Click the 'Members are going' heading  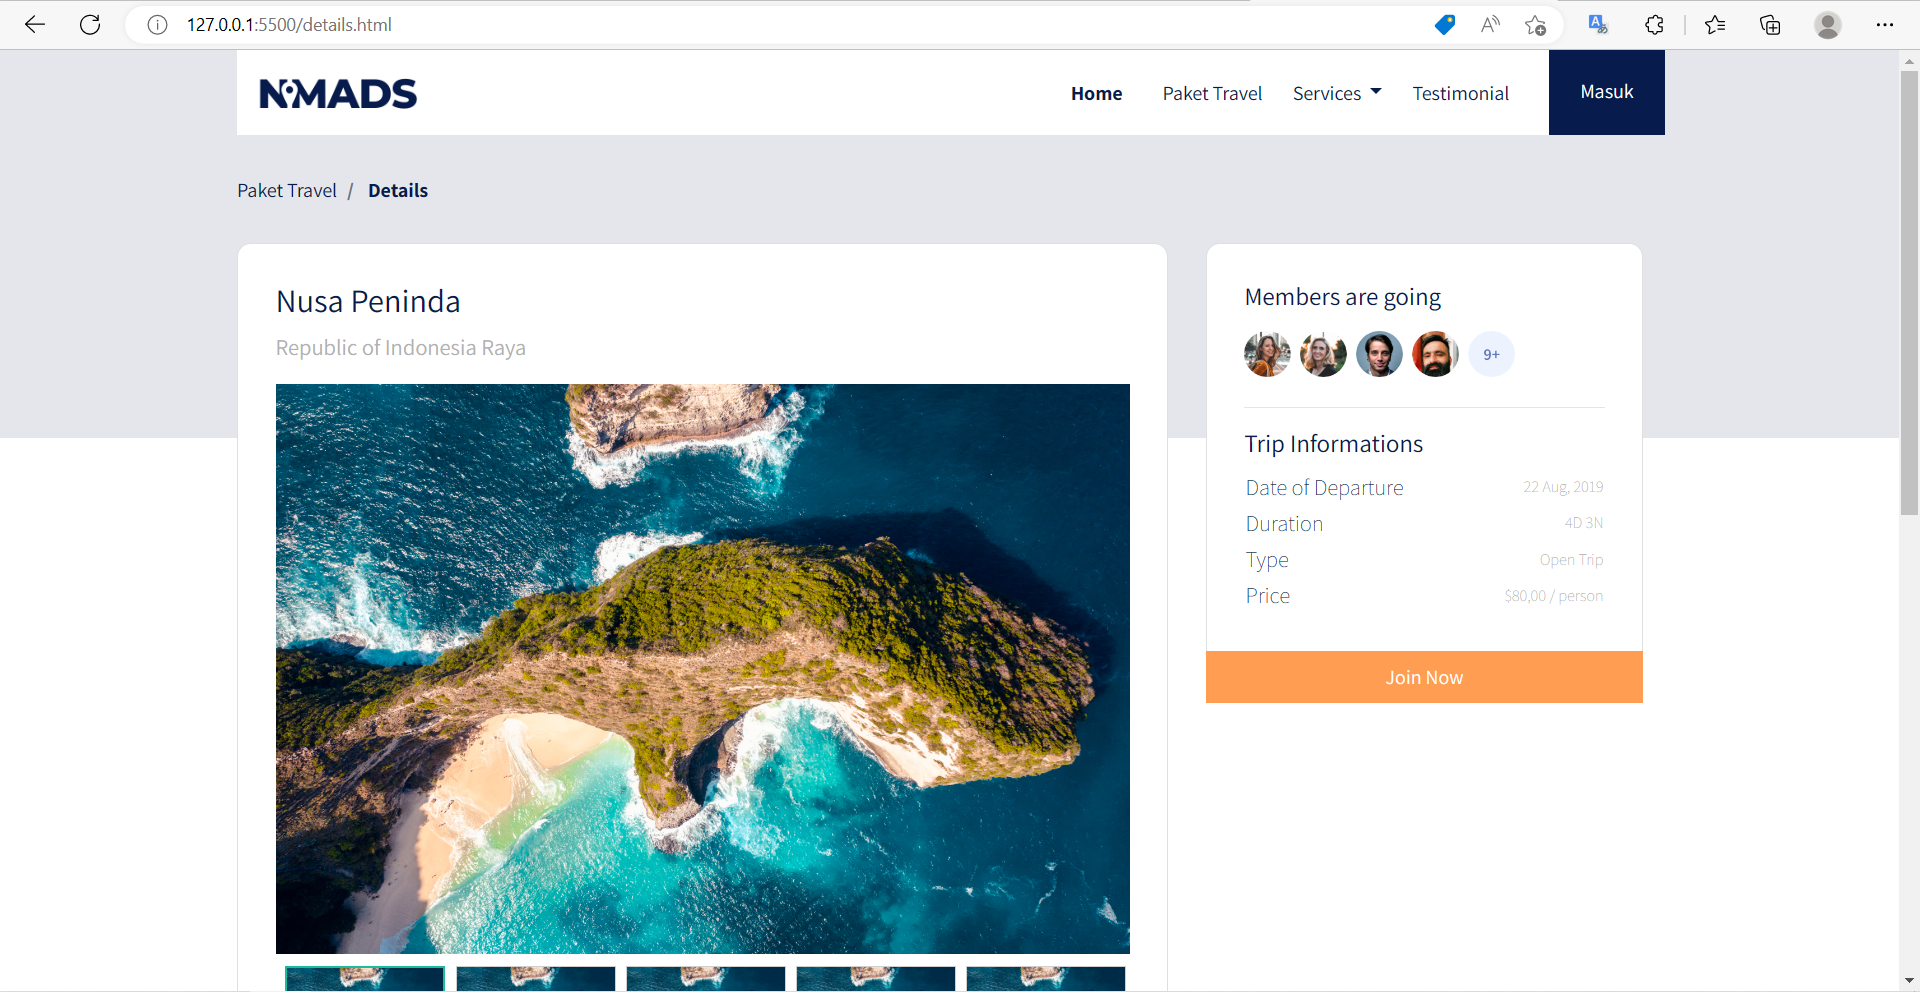pyautogui.click(x=1342, y=297)
